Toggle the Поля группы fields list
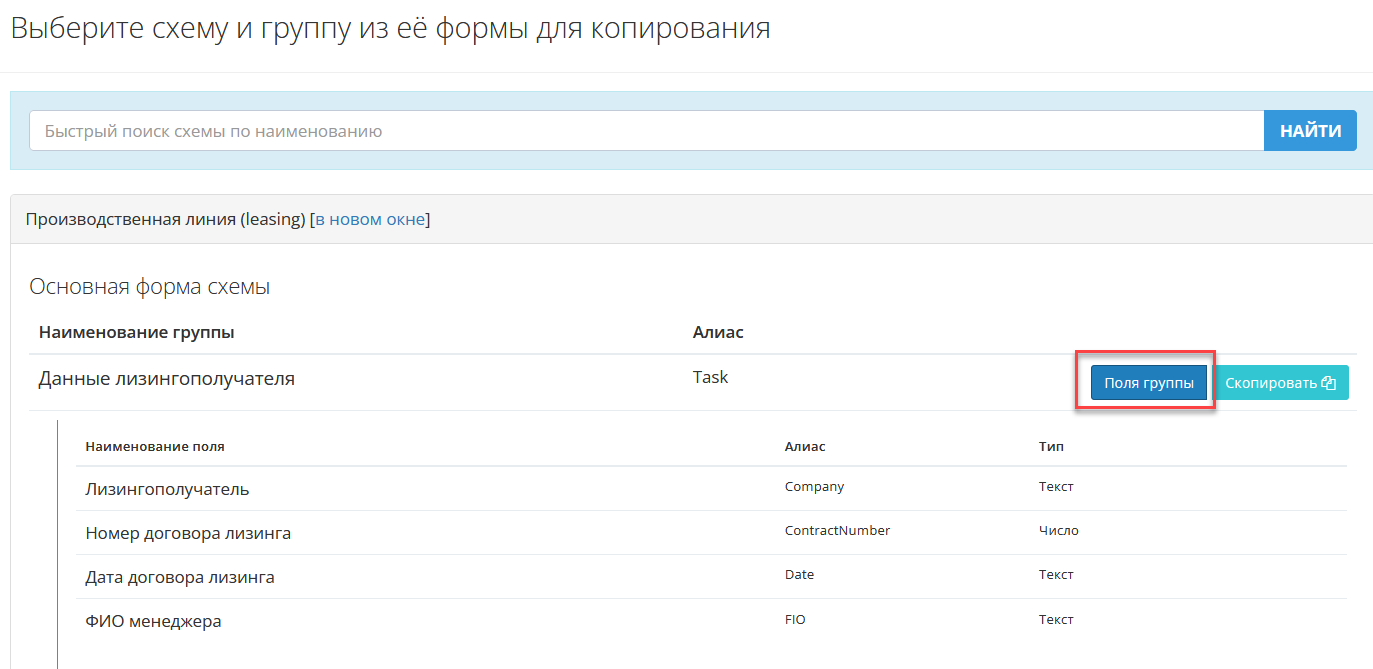The width and height of the screenshot is (1373, 669). pyautogui.click(x=1148, y=383)
